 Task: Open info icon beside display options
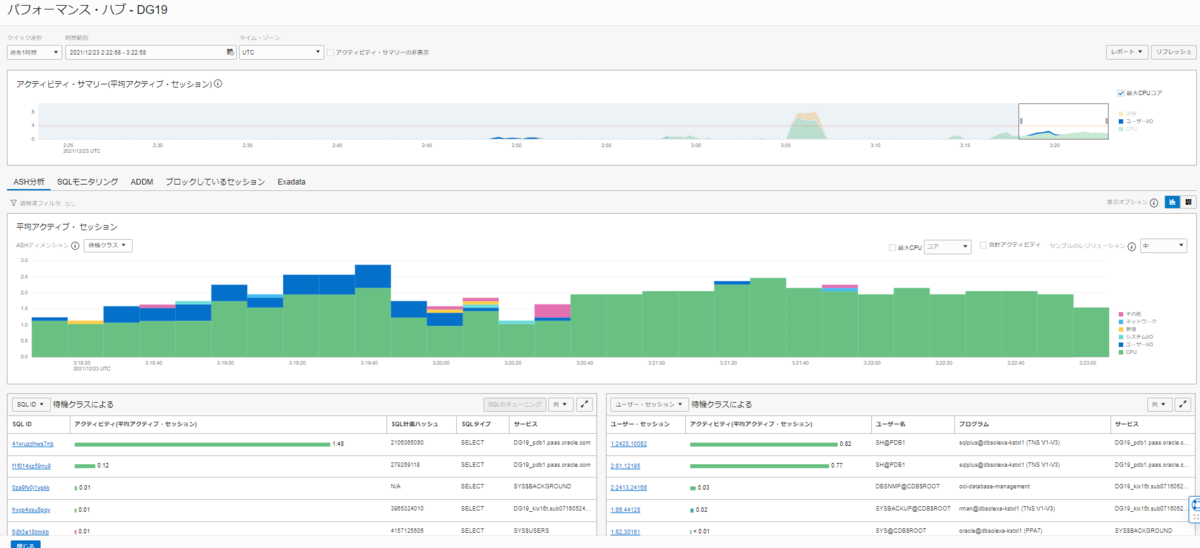coord(1154,202)
